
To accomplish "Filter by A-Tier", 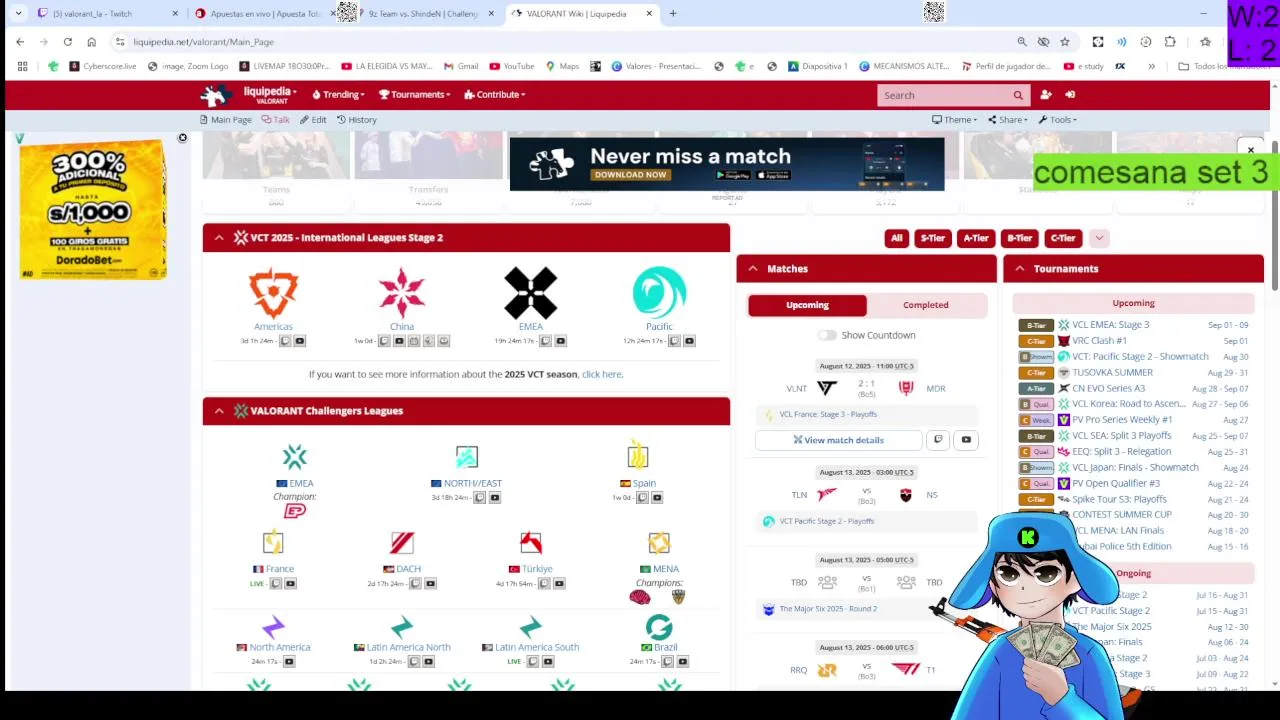I will tap(976, 238).
